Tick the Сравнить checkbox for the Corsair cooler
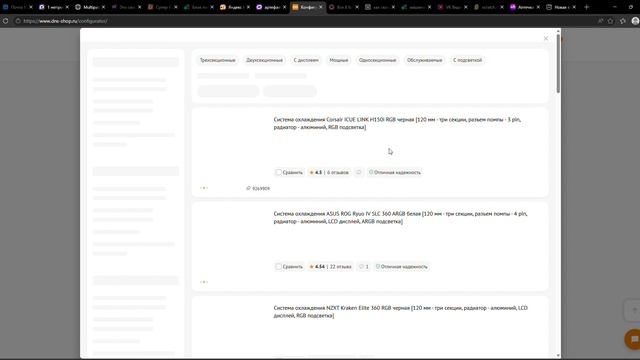The width and height of the screenshot is (640, 360). [x=278, y=172]
